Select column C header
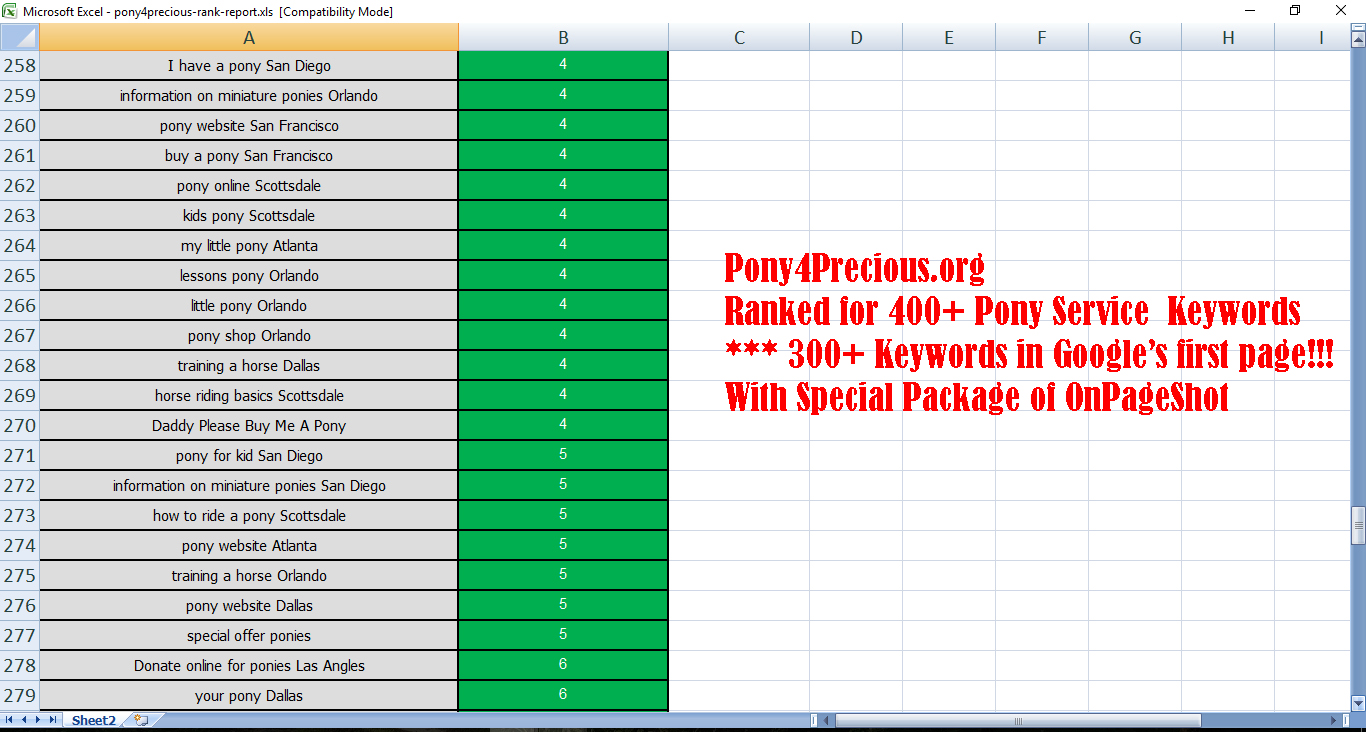Viewport: 1366px width, 732px height. tap(739, 38)
